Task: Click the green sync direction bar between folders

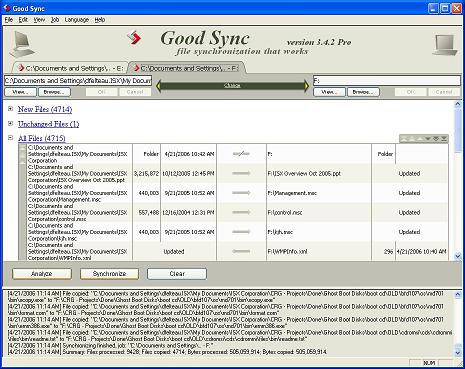Action: coord(233,86)
